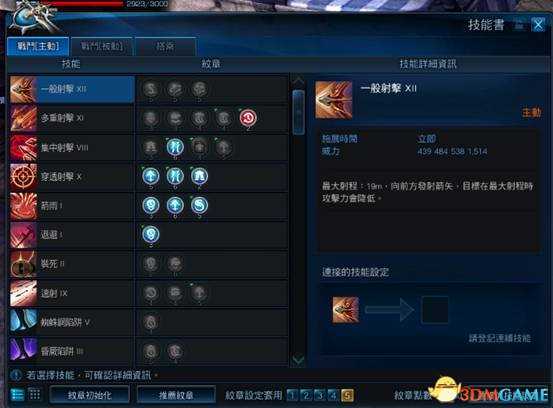The image size is (553, 408).
Task: Click the skill list scroll up arrow
Action: pos(298,81)
